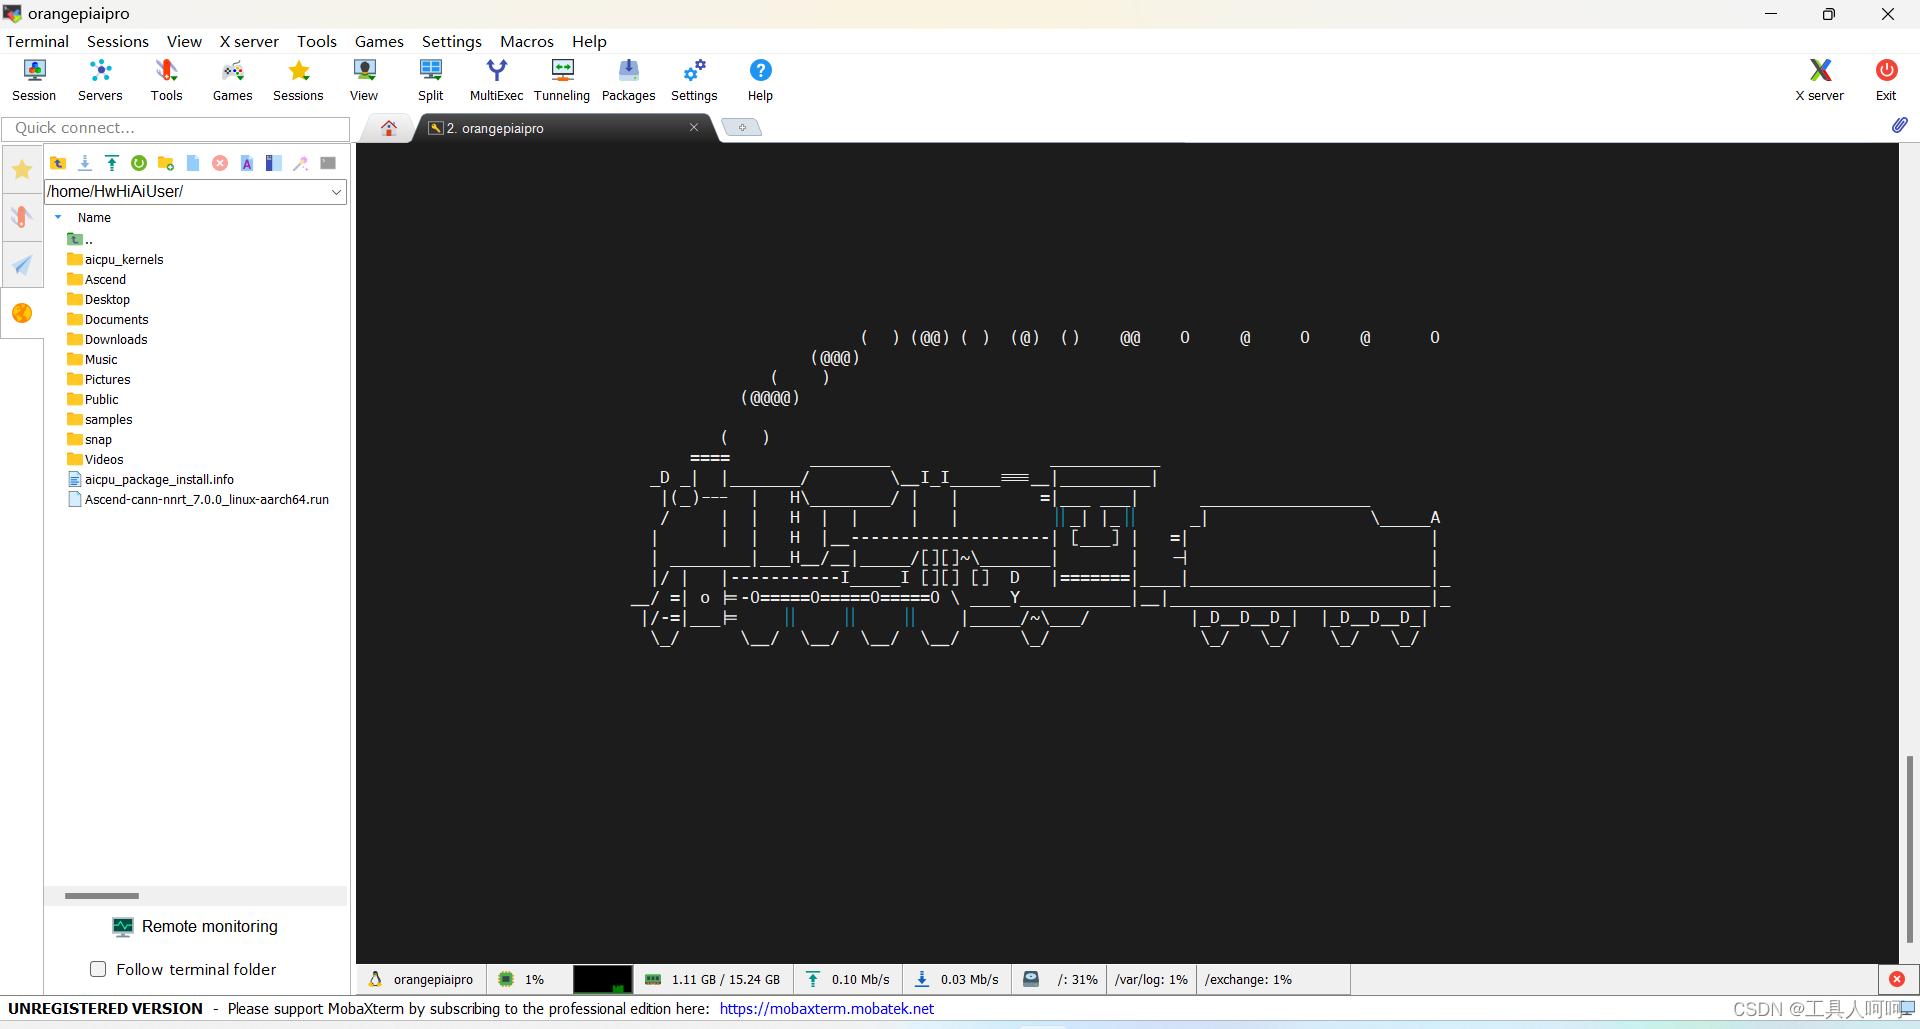Click the rename file 'A' icon
1920x1029 pixels.
point(247,163)
